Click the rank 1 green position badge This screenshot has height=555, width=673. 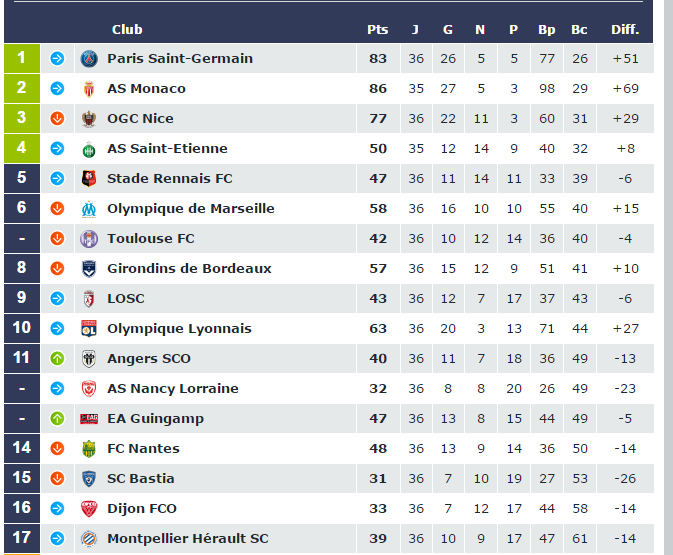[22, 59]
